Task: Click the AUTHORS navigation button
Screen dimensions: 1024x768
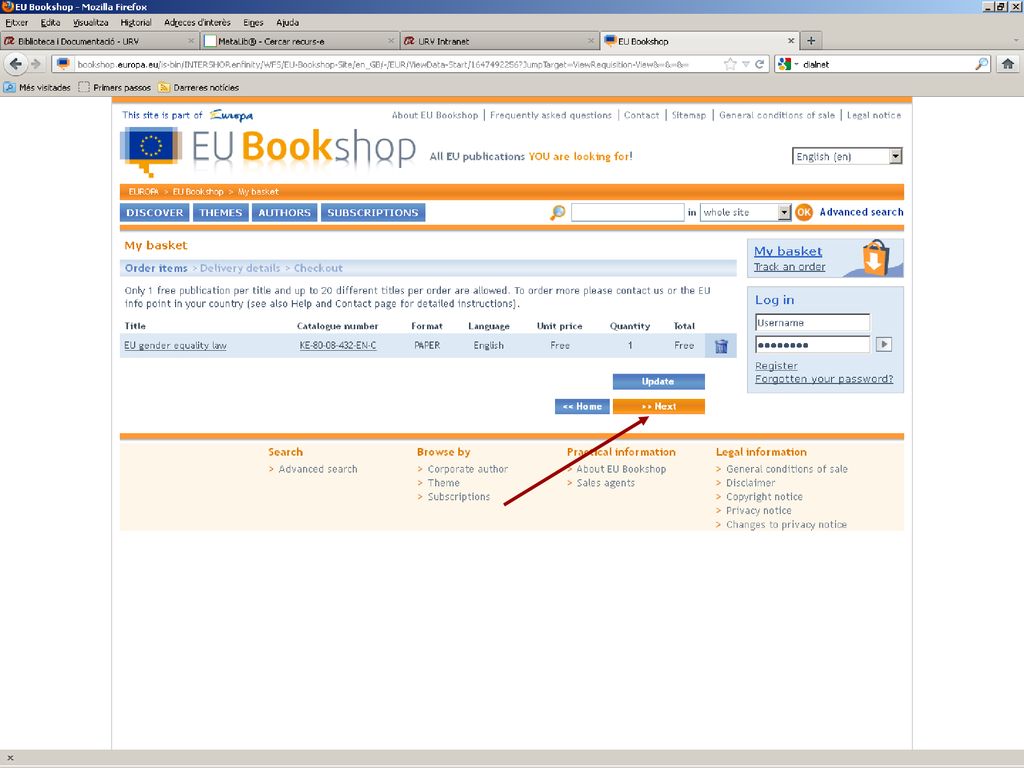Action: [x=285, y=212]
